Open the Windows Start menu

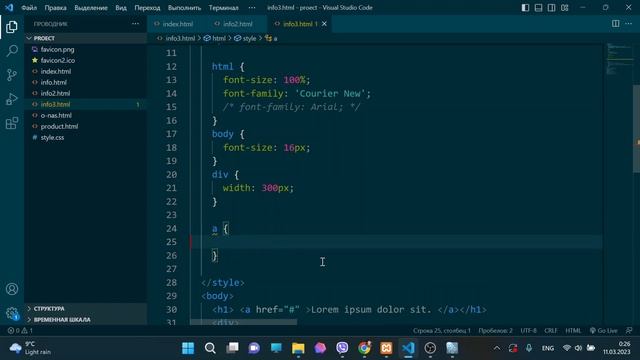(188, 348)
